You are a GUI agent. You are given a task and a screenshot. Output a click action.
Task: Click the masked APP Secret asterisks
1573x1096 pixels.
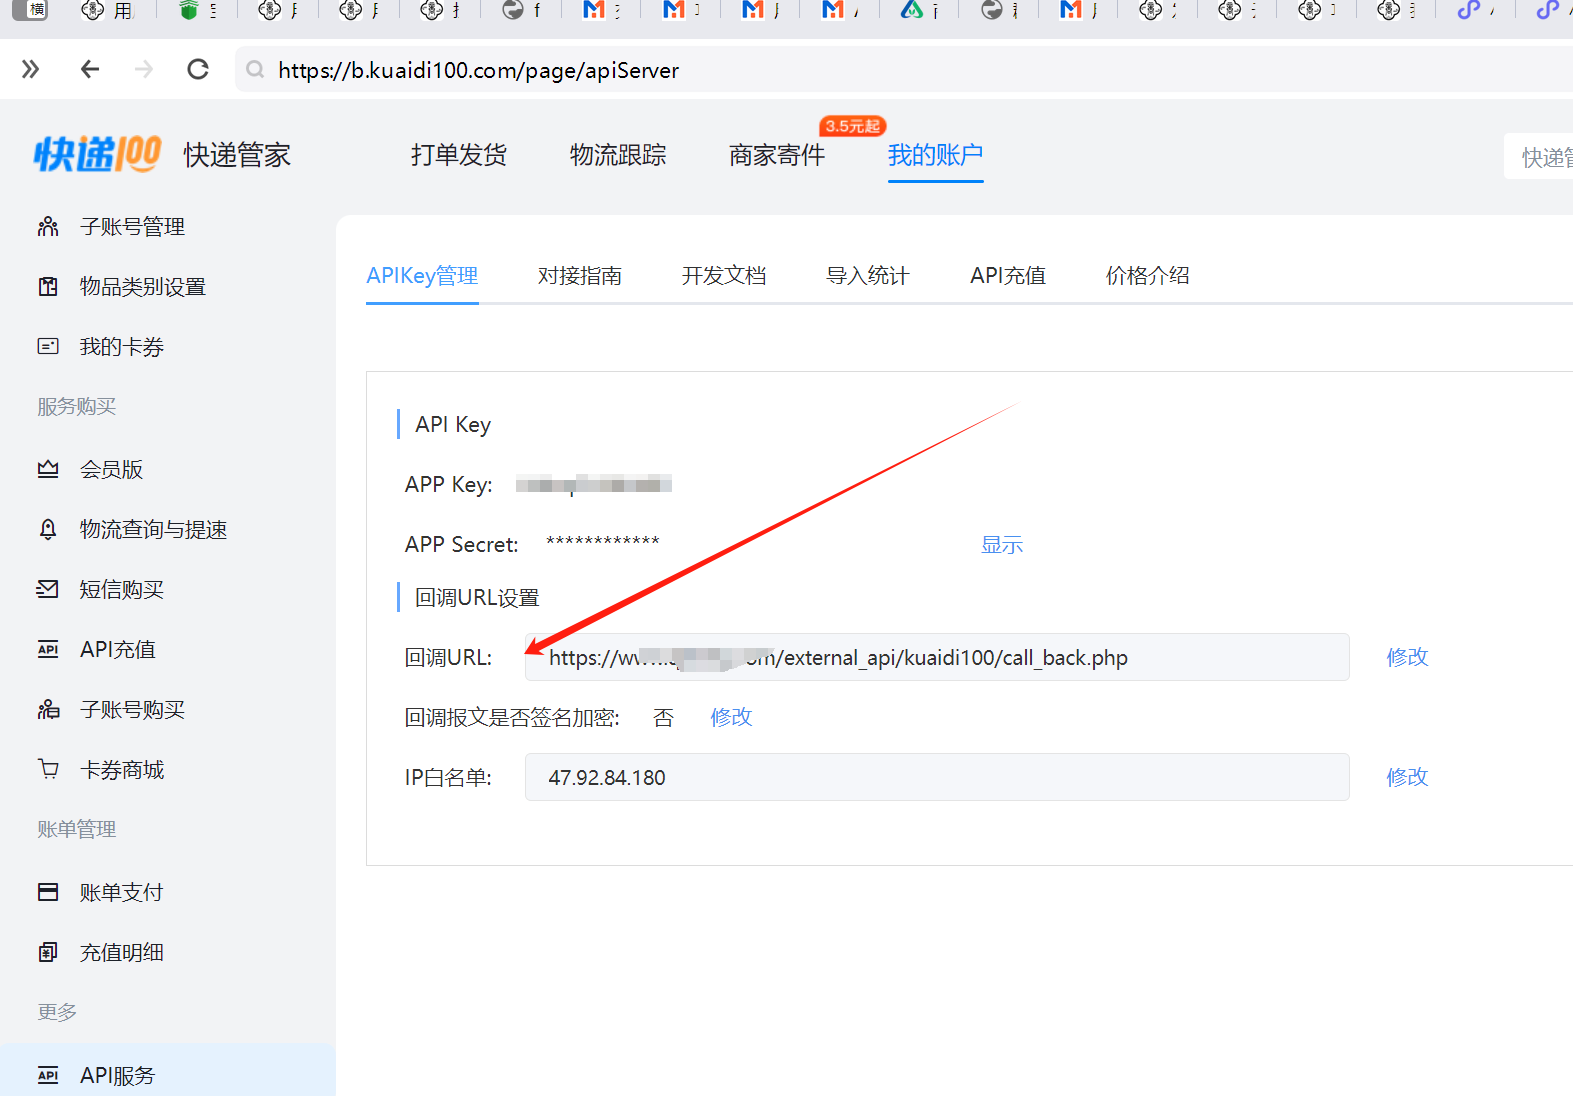tap(603, 543)
